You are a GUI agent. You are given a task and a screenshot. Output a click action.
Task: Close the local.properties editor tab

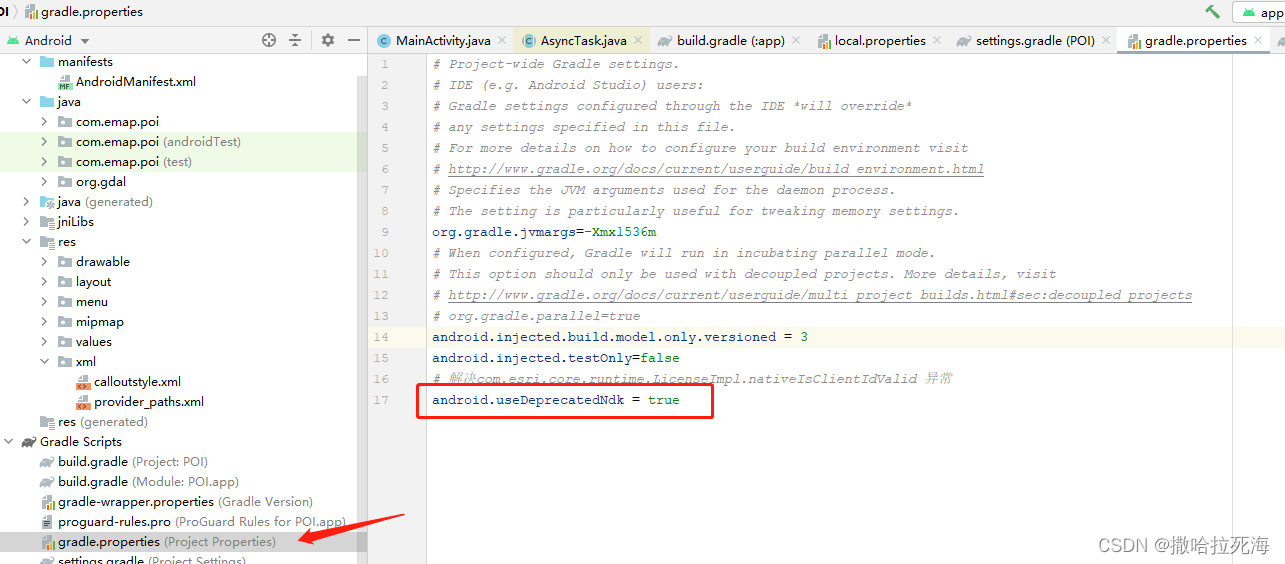936,41
